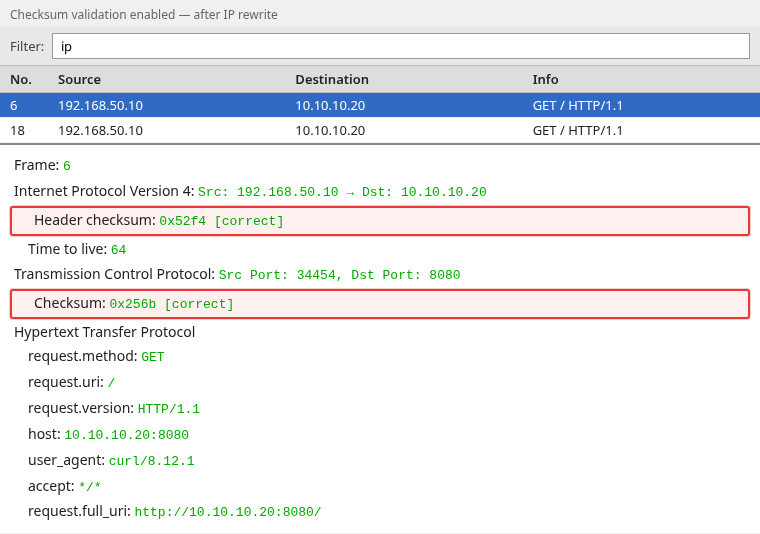This screenshot has width=760, height=534.
Task: Select the Hypertext Transfer Protocol line
Action: point(105,332)
